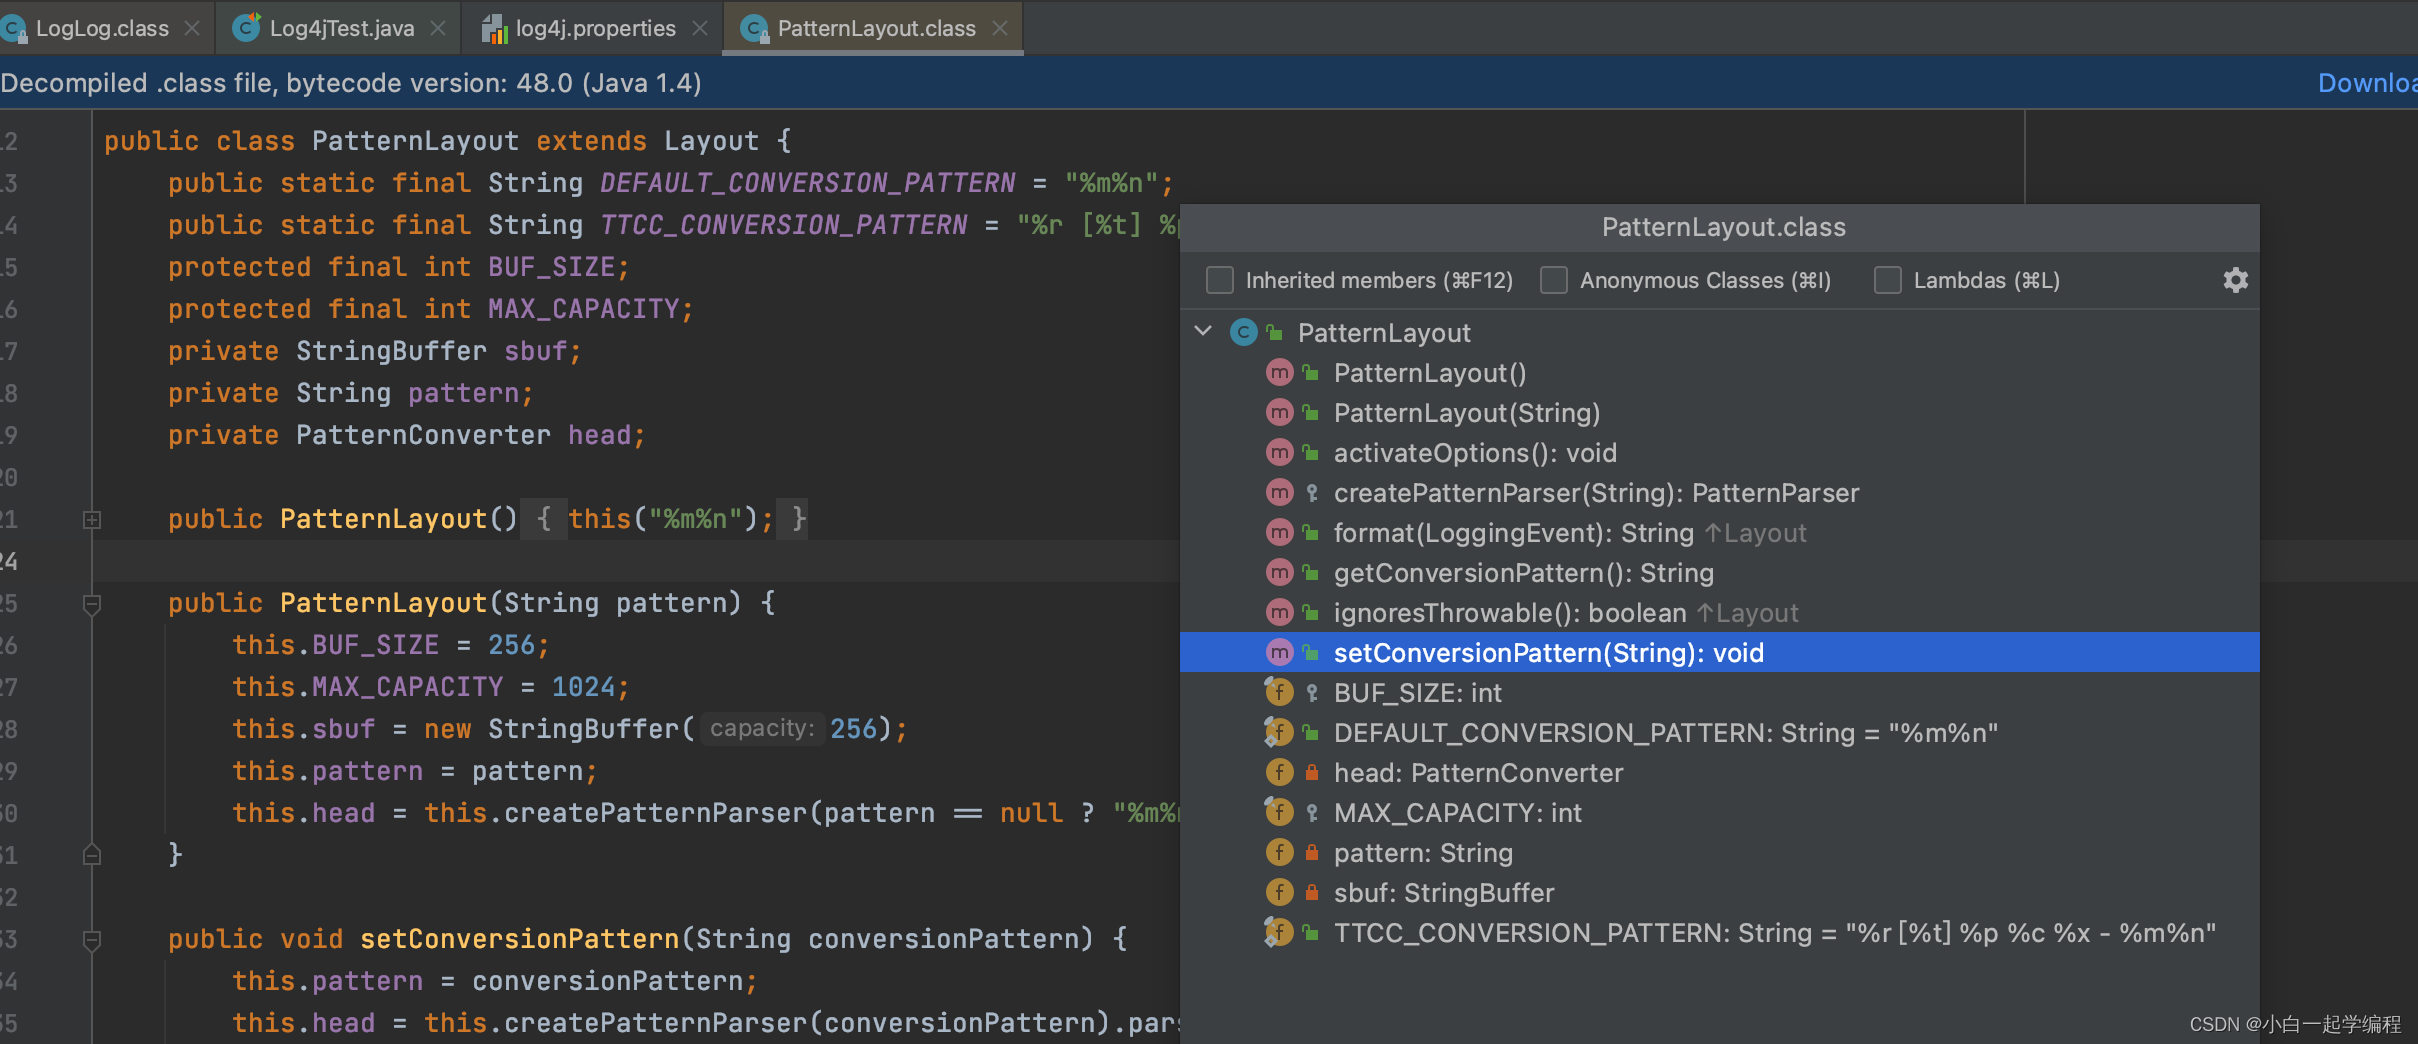Click field icon beside sbuf: StringBuffer
The width and height of the screenshot is (2418, 1044).
click(1279, 893)
